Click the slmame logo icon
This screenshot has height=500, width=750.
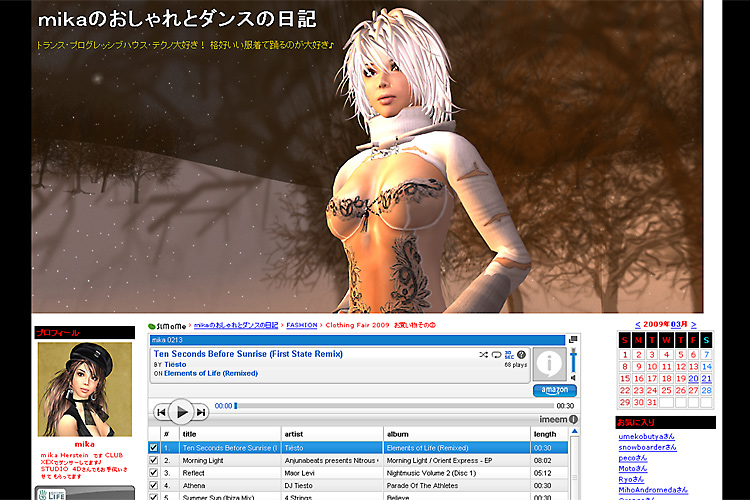(167, 326)
